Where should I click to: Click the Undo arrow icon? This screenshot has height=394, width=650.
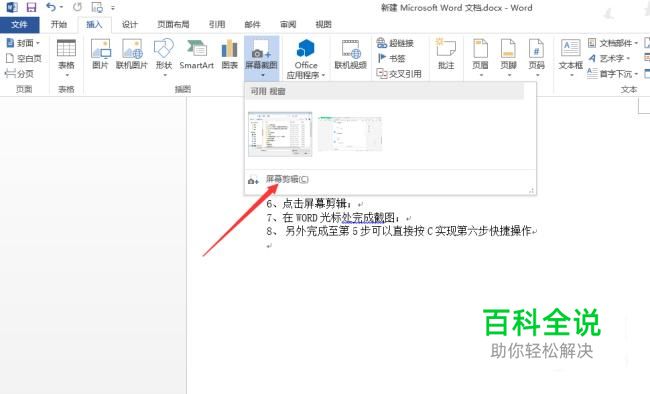tap(51, 7)
